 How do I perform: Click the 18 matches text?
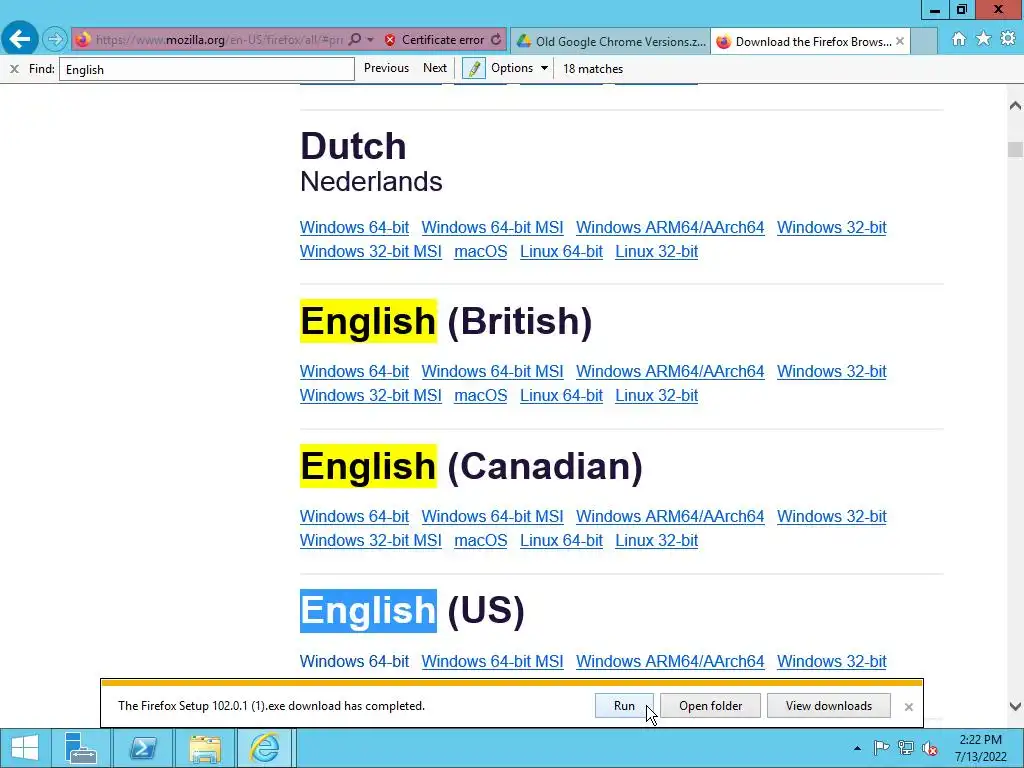click(593, 69)
